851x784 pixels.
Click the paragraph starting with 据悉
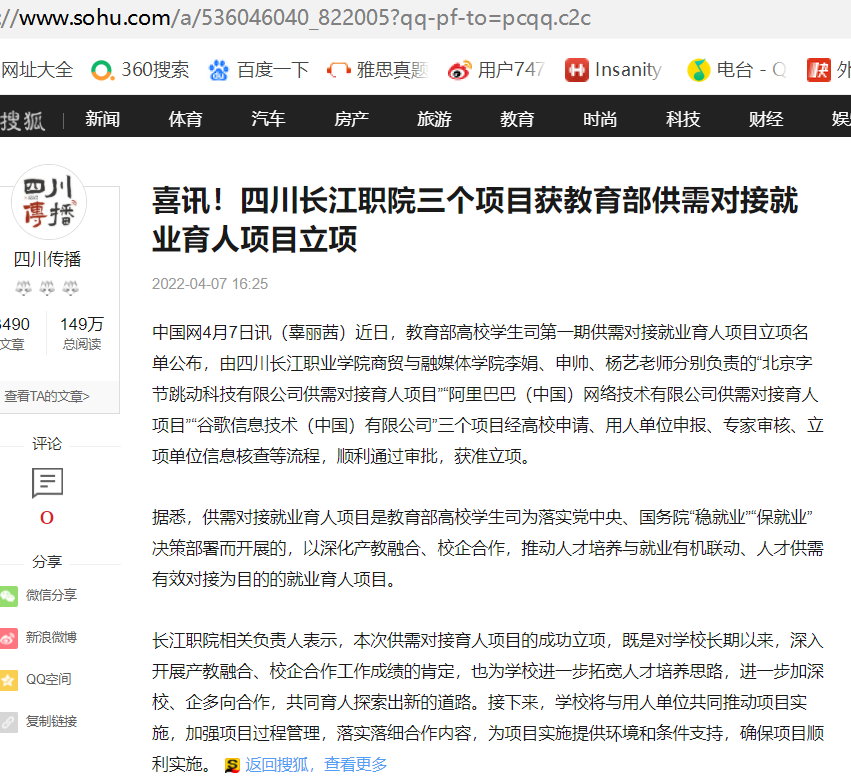pyautogui.click(x=488, y=548)
